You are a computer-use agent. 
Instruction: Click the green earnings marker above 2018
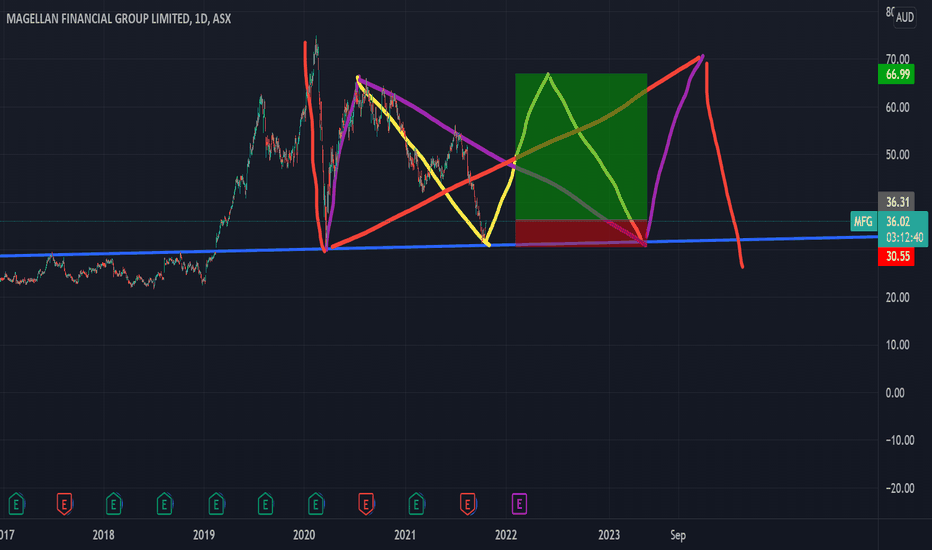(x=114, y=504)
